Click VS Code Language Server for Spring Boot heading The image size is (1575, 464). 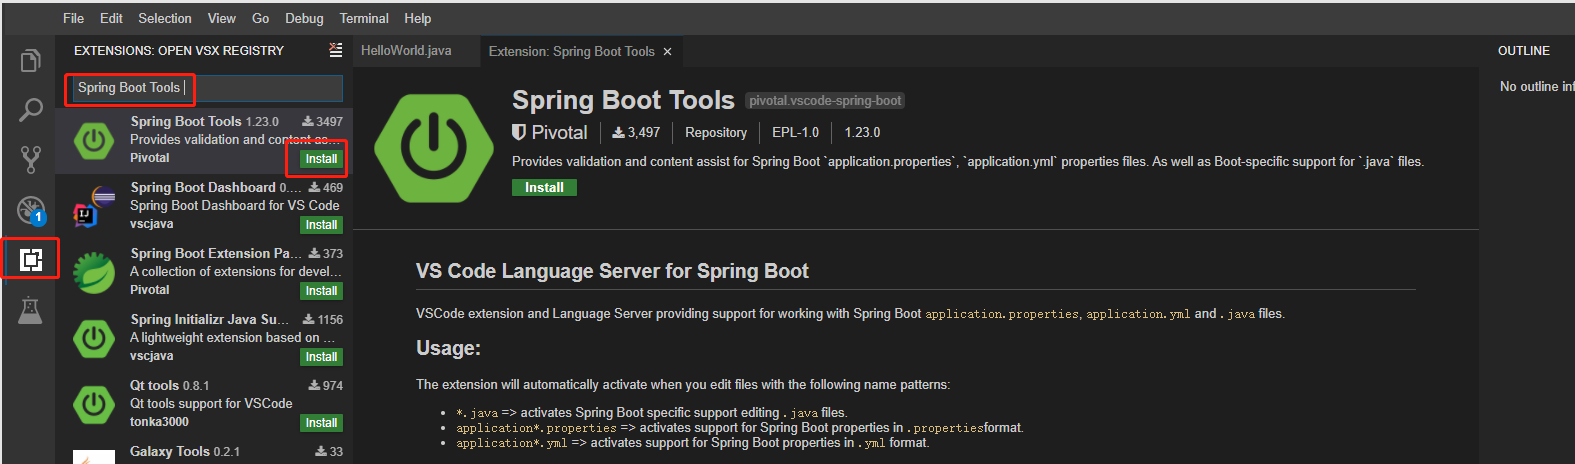612,271
